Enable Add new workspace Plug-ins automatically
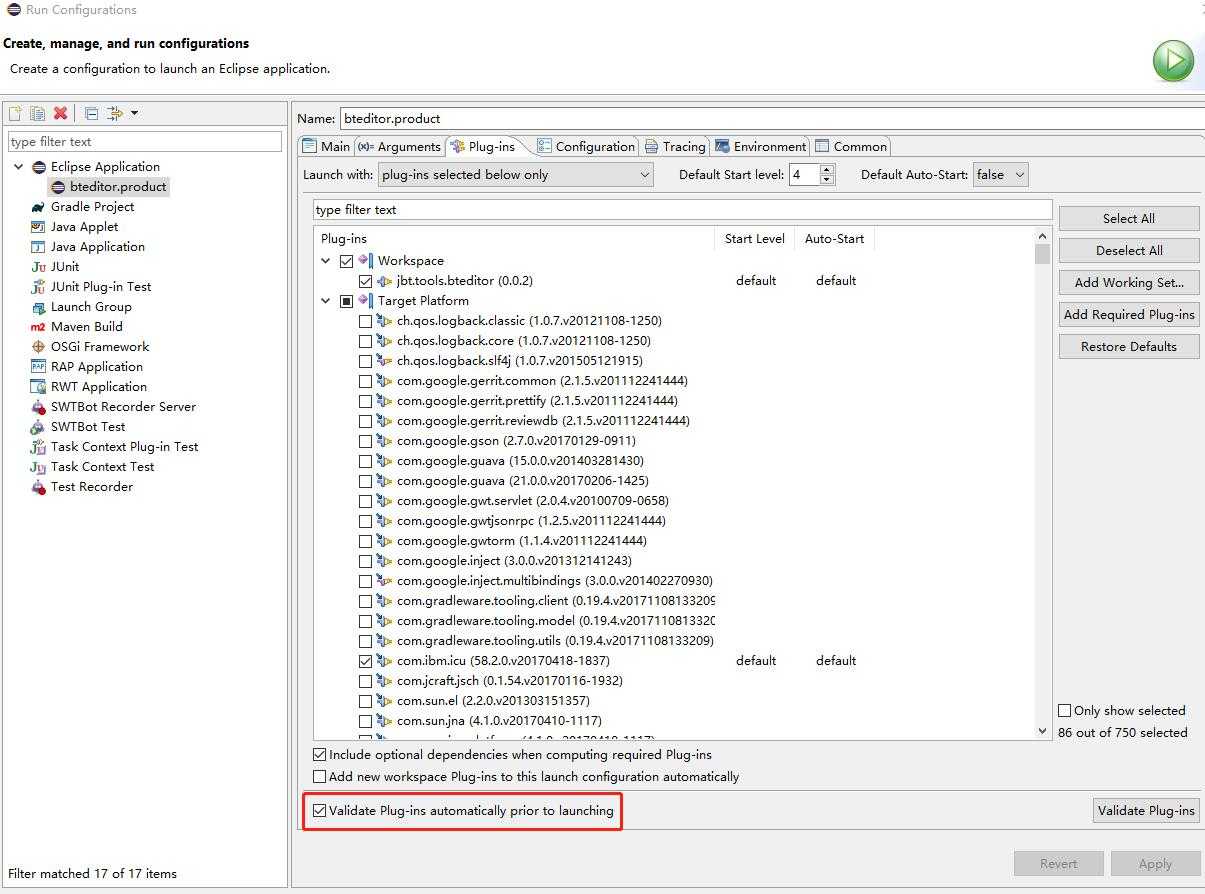This screenshot has height=894, width=1205. click(x=320, y=777)
